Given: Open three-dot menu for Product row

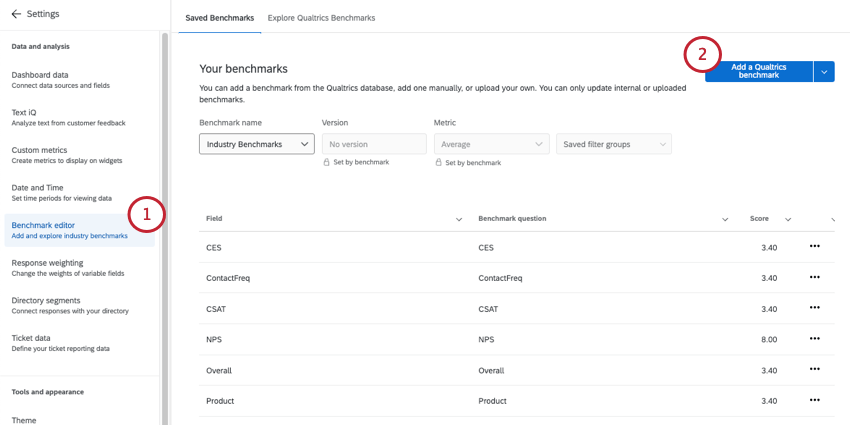Looking at the screenshot, I should coord(814,400).
